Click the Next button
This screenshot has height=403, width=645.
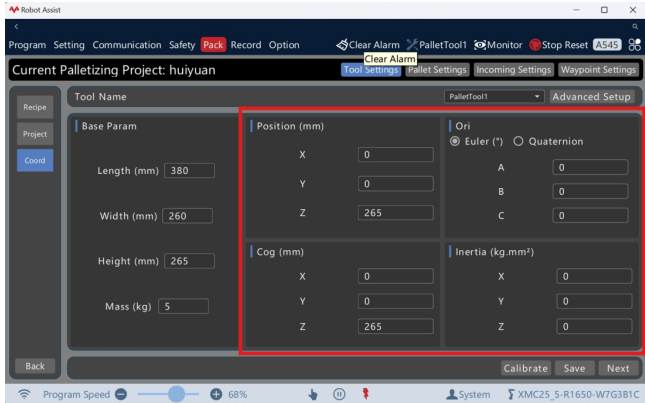tap(618, 368)
